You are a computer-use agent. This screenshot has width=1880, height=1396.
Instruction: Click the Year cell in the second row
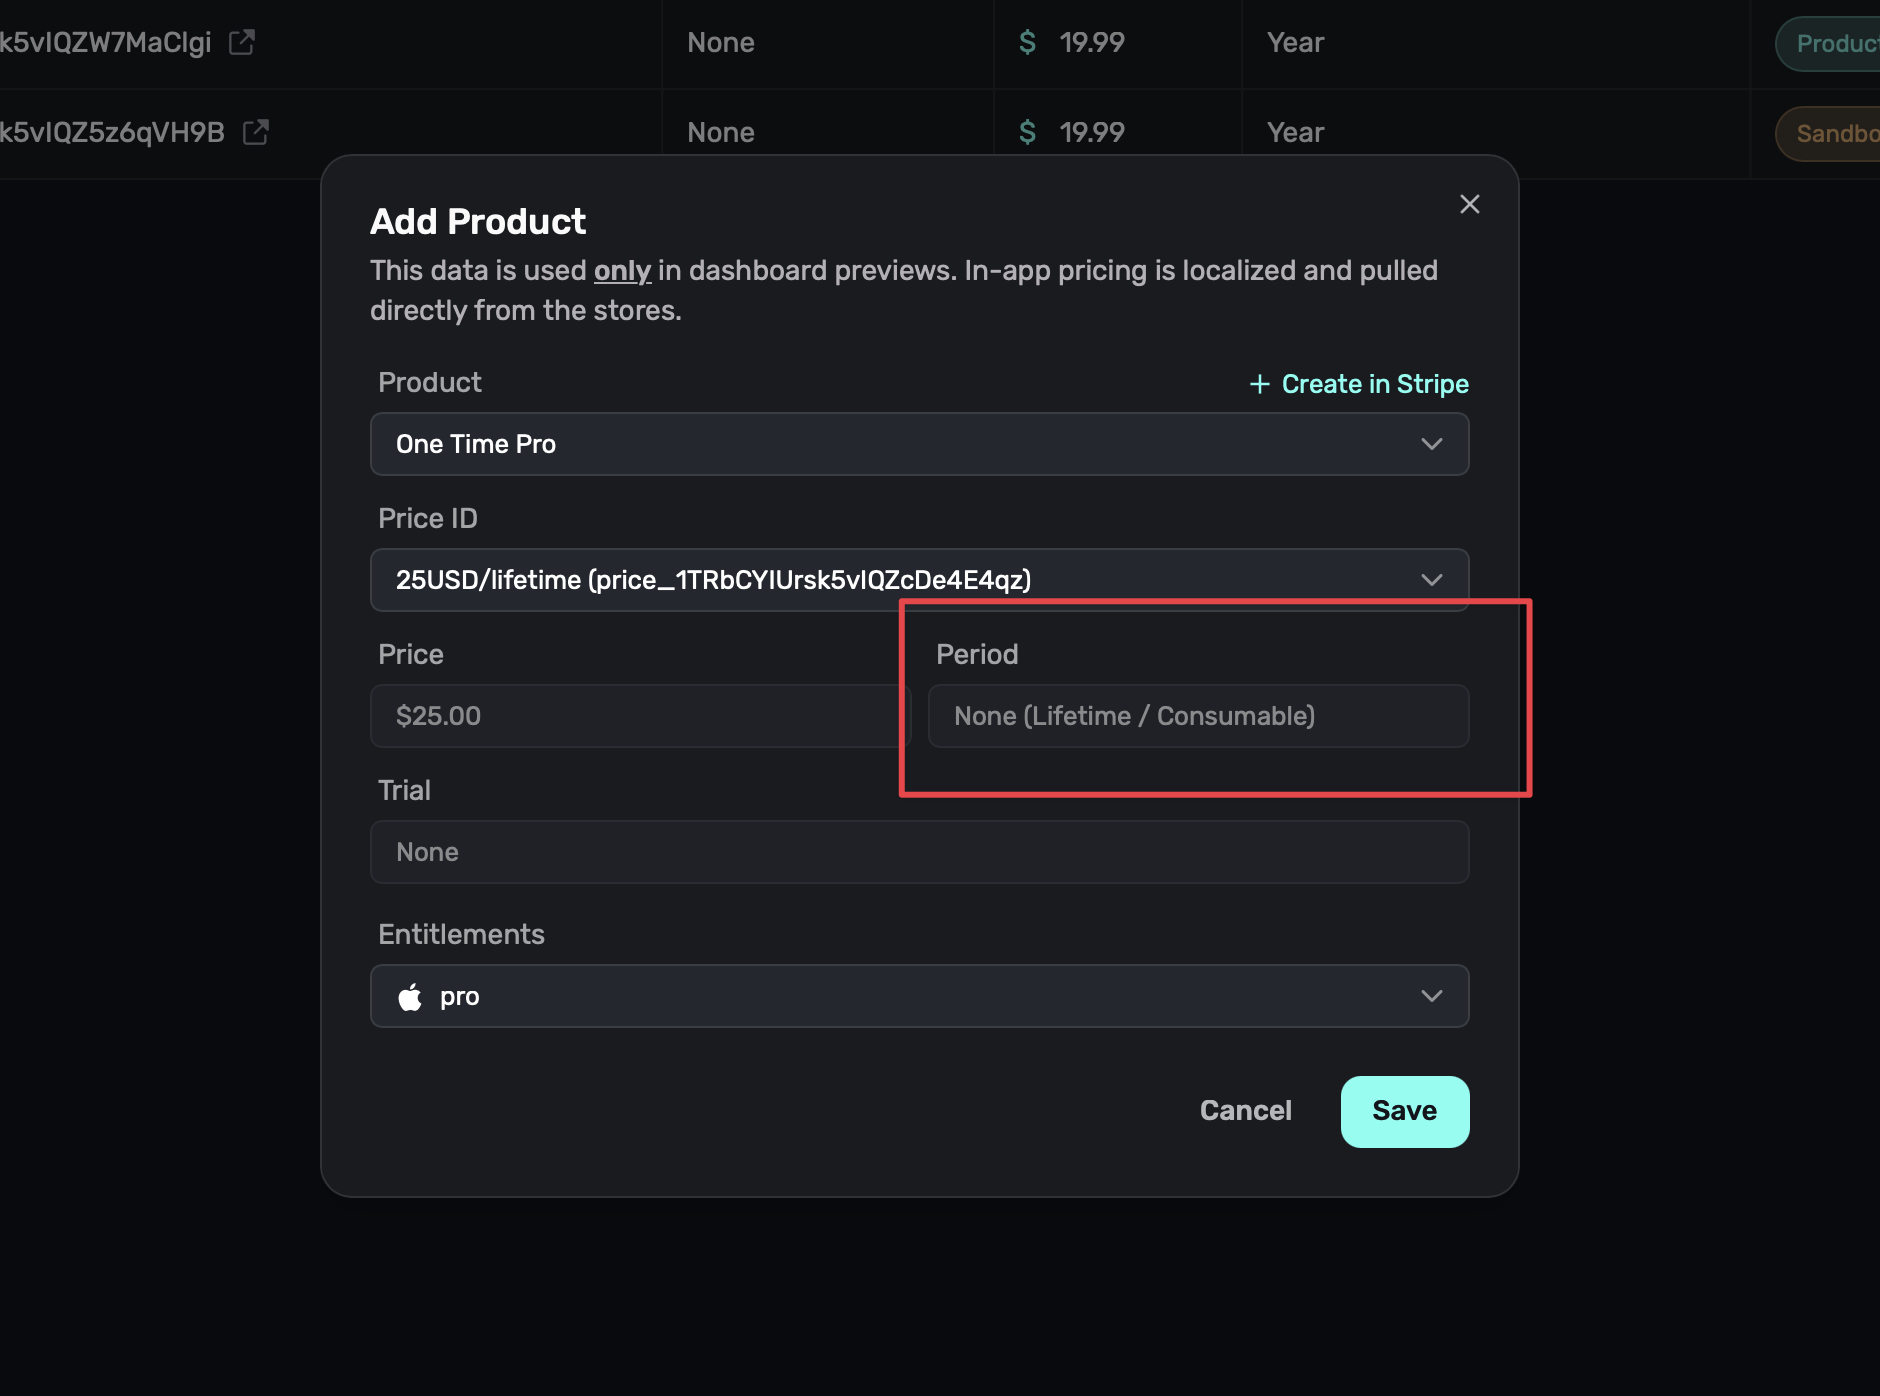click(1295, 132)
